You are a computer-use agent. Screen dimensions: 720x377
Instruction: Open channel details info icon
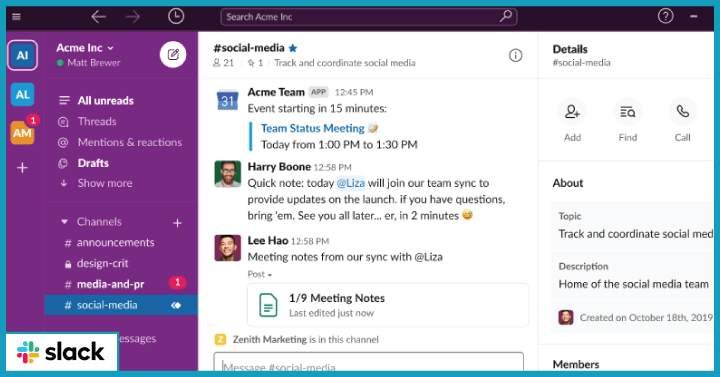[x=515, y=56]
